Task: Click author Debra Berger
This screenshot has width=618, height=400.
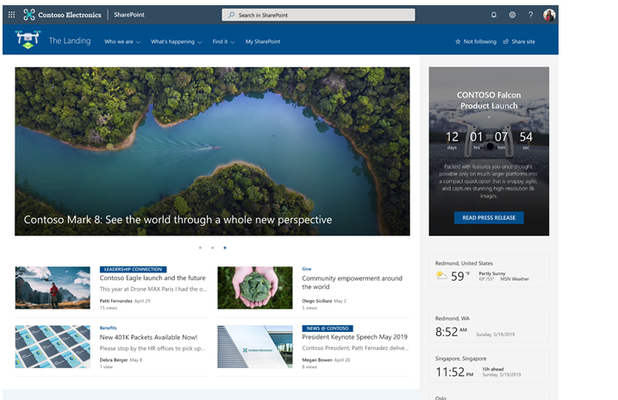Action: click(114, 360)
